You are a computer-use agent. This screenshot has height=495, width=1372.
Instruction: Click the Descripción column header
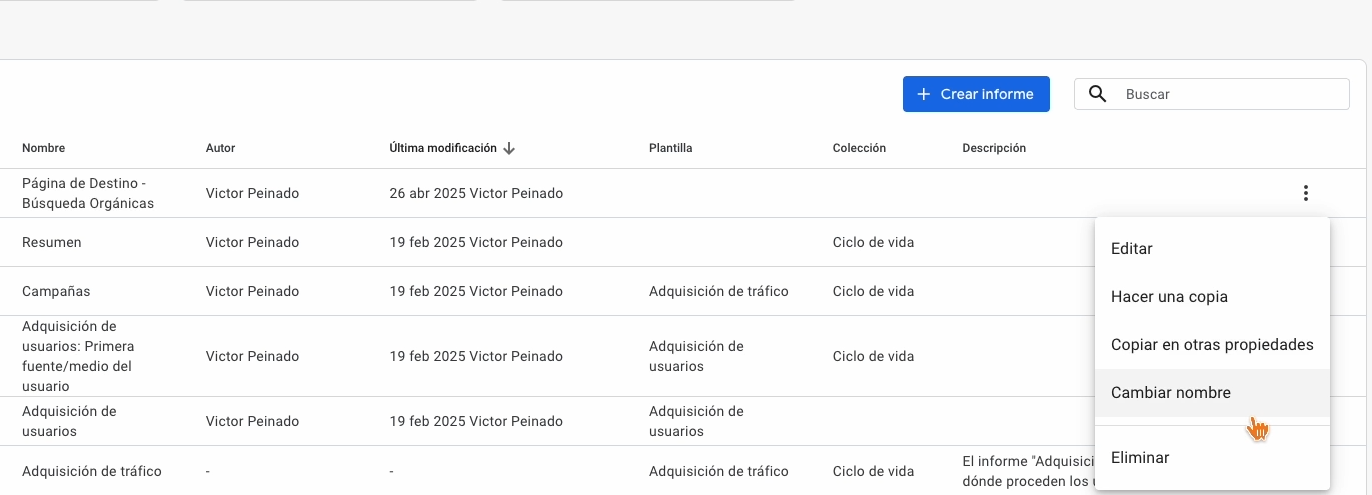[x=994, y=148]
